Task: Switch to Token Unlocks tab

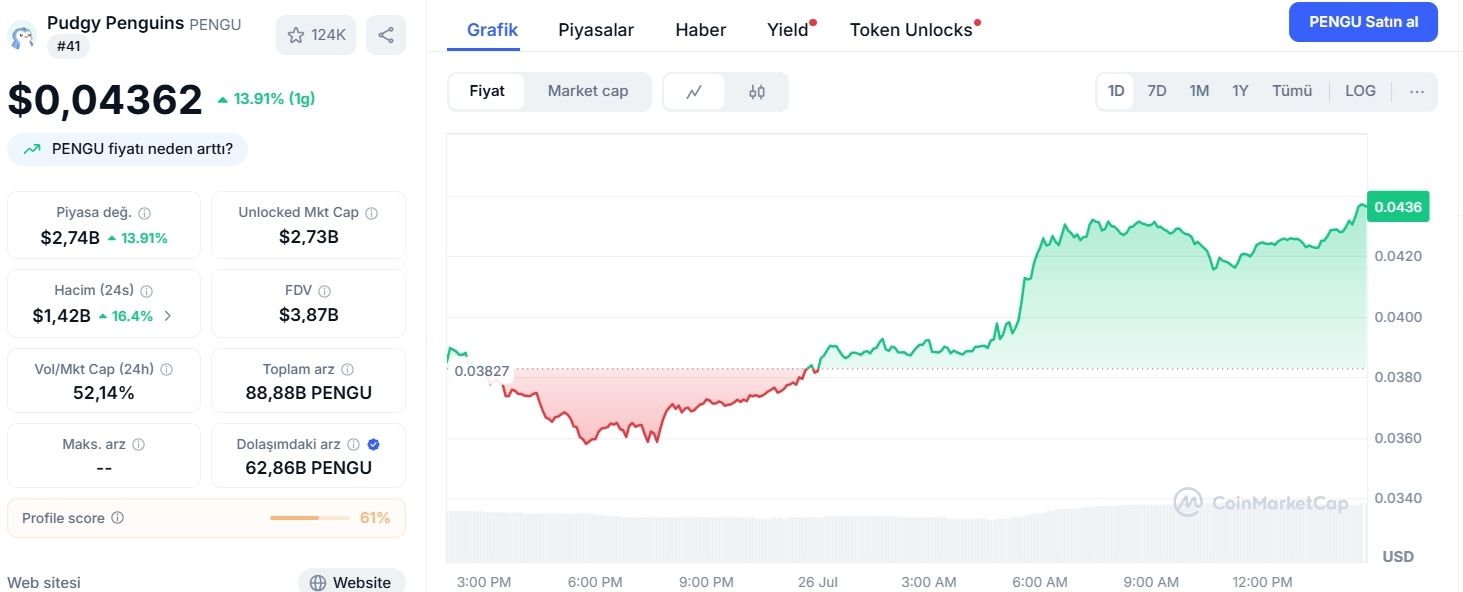Action: 911,30
